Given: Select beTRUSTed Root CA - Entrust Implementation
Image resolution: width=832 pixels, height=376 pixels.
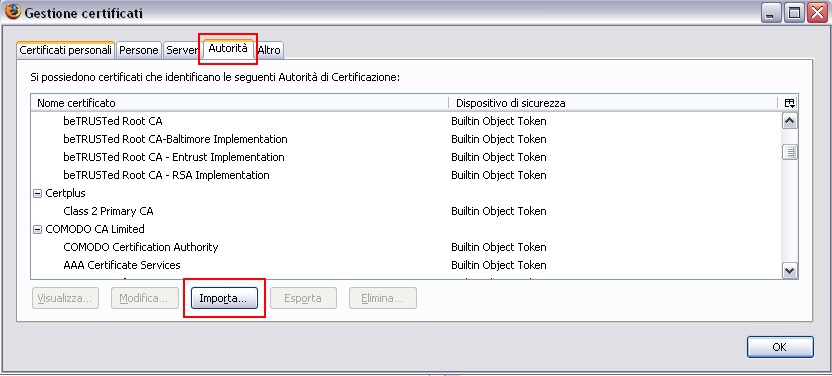Looking at the screenshot, I should coord(174,157).
